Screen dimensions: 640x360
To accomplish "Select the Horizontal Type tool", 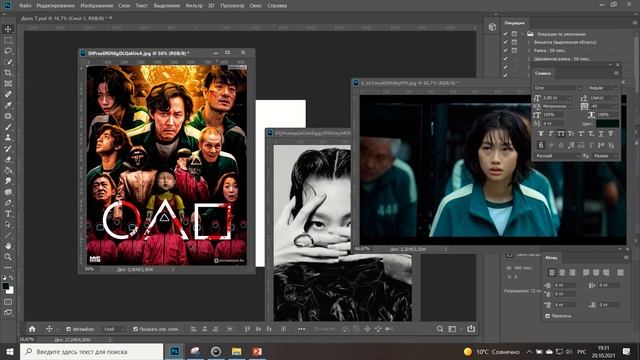I will pyautogui.click(x=8, y=213).
